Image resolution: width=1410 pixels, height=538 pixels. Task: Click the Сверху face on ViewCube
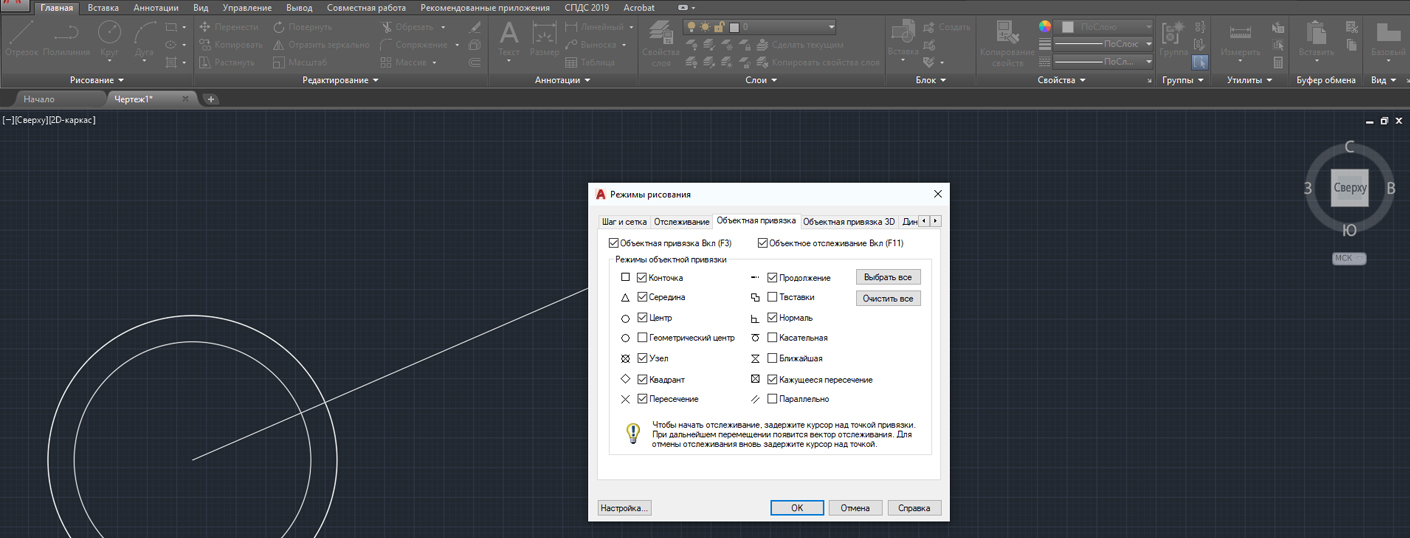point(1349,188)
